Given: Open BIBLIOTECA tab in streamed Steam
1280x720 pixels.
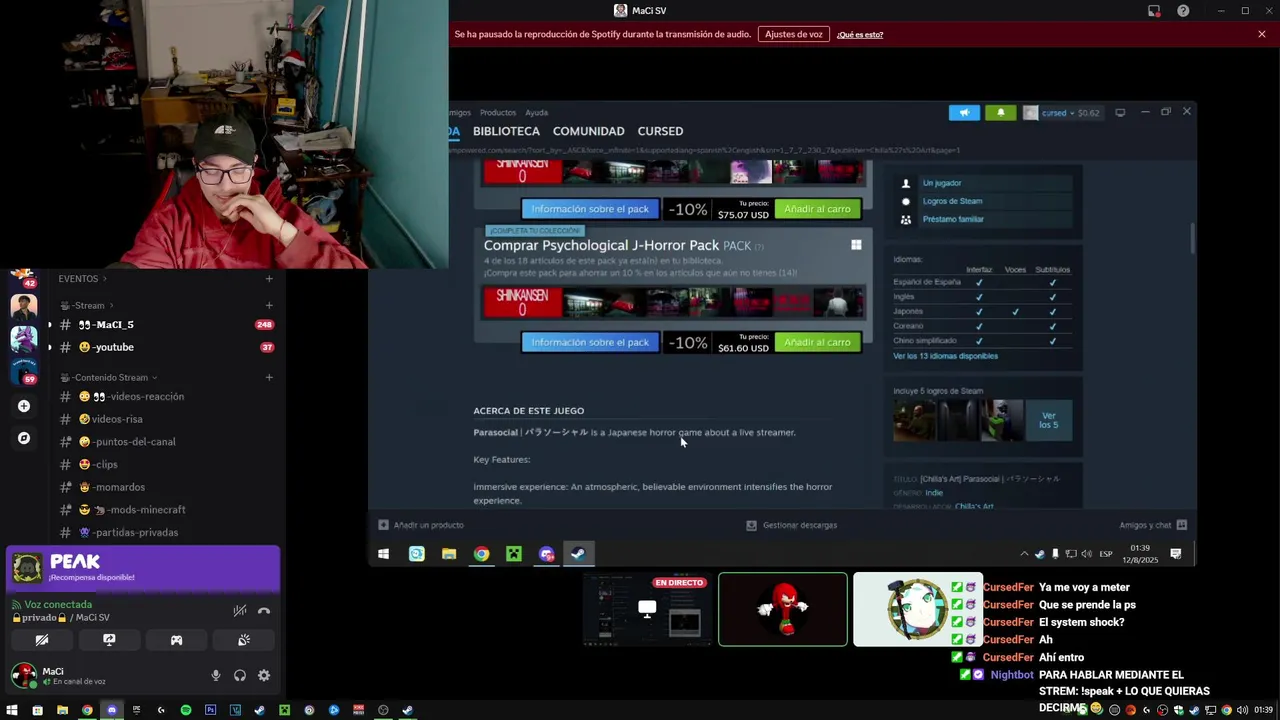Looking at the screenshot, I should [x=506, y=131].
